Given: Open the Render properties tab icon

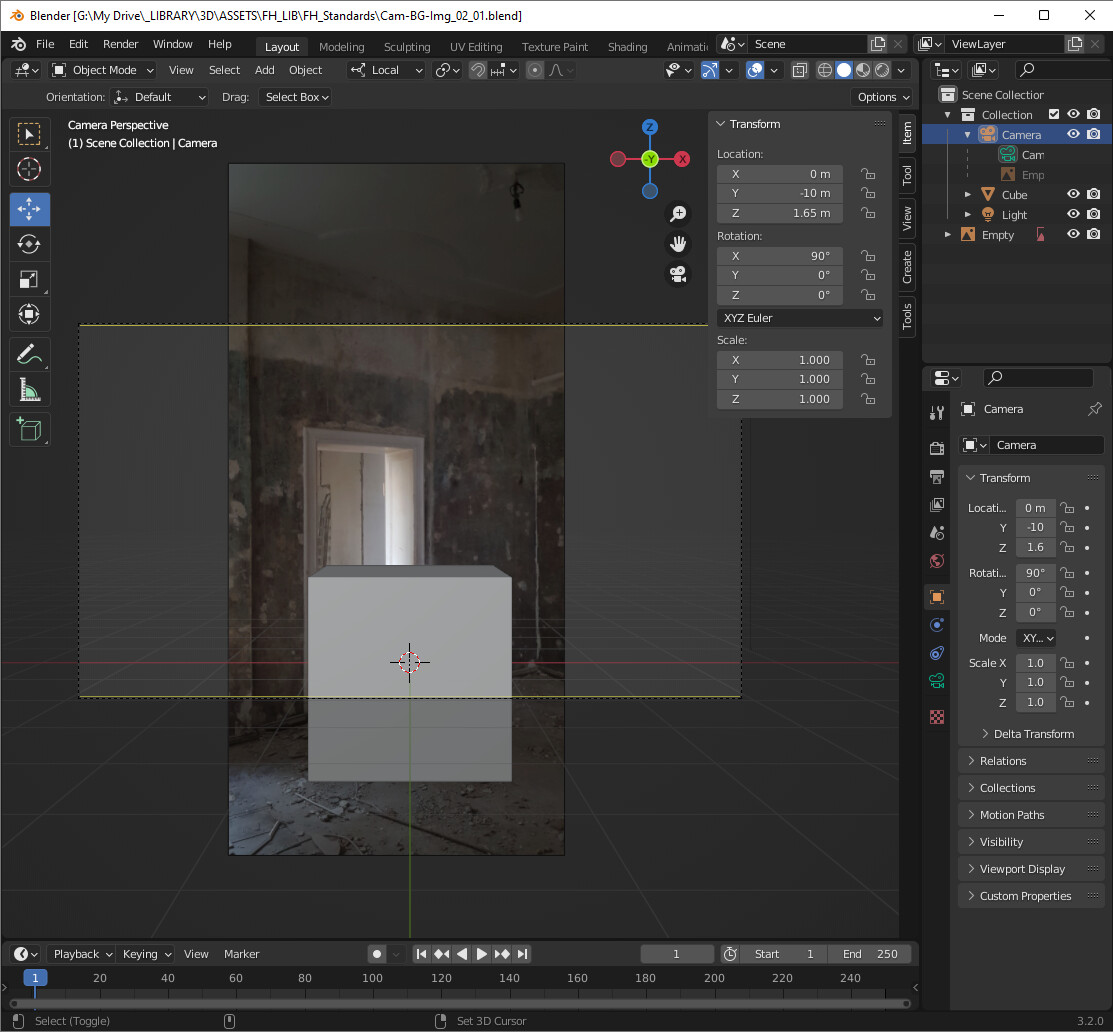Looking at the screenshot, I should [x=937, y=448].
